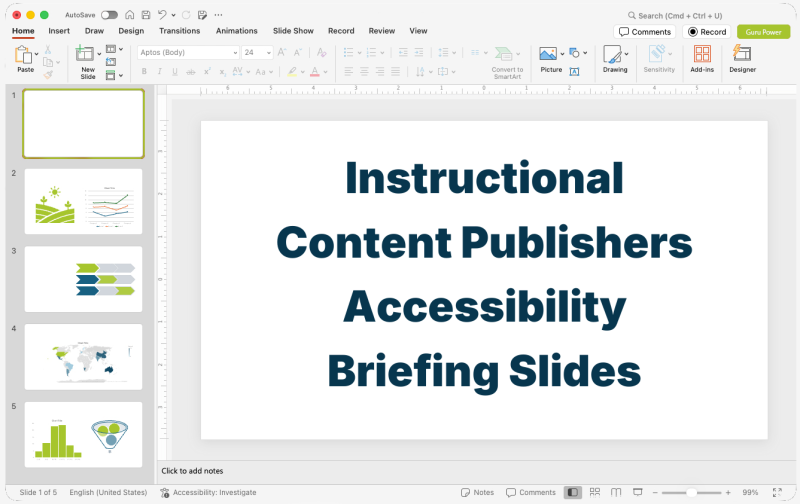This screenshot has height=504, width=800.
Task: Select slide 2 thumbnail with line chart
Action: 83,201
